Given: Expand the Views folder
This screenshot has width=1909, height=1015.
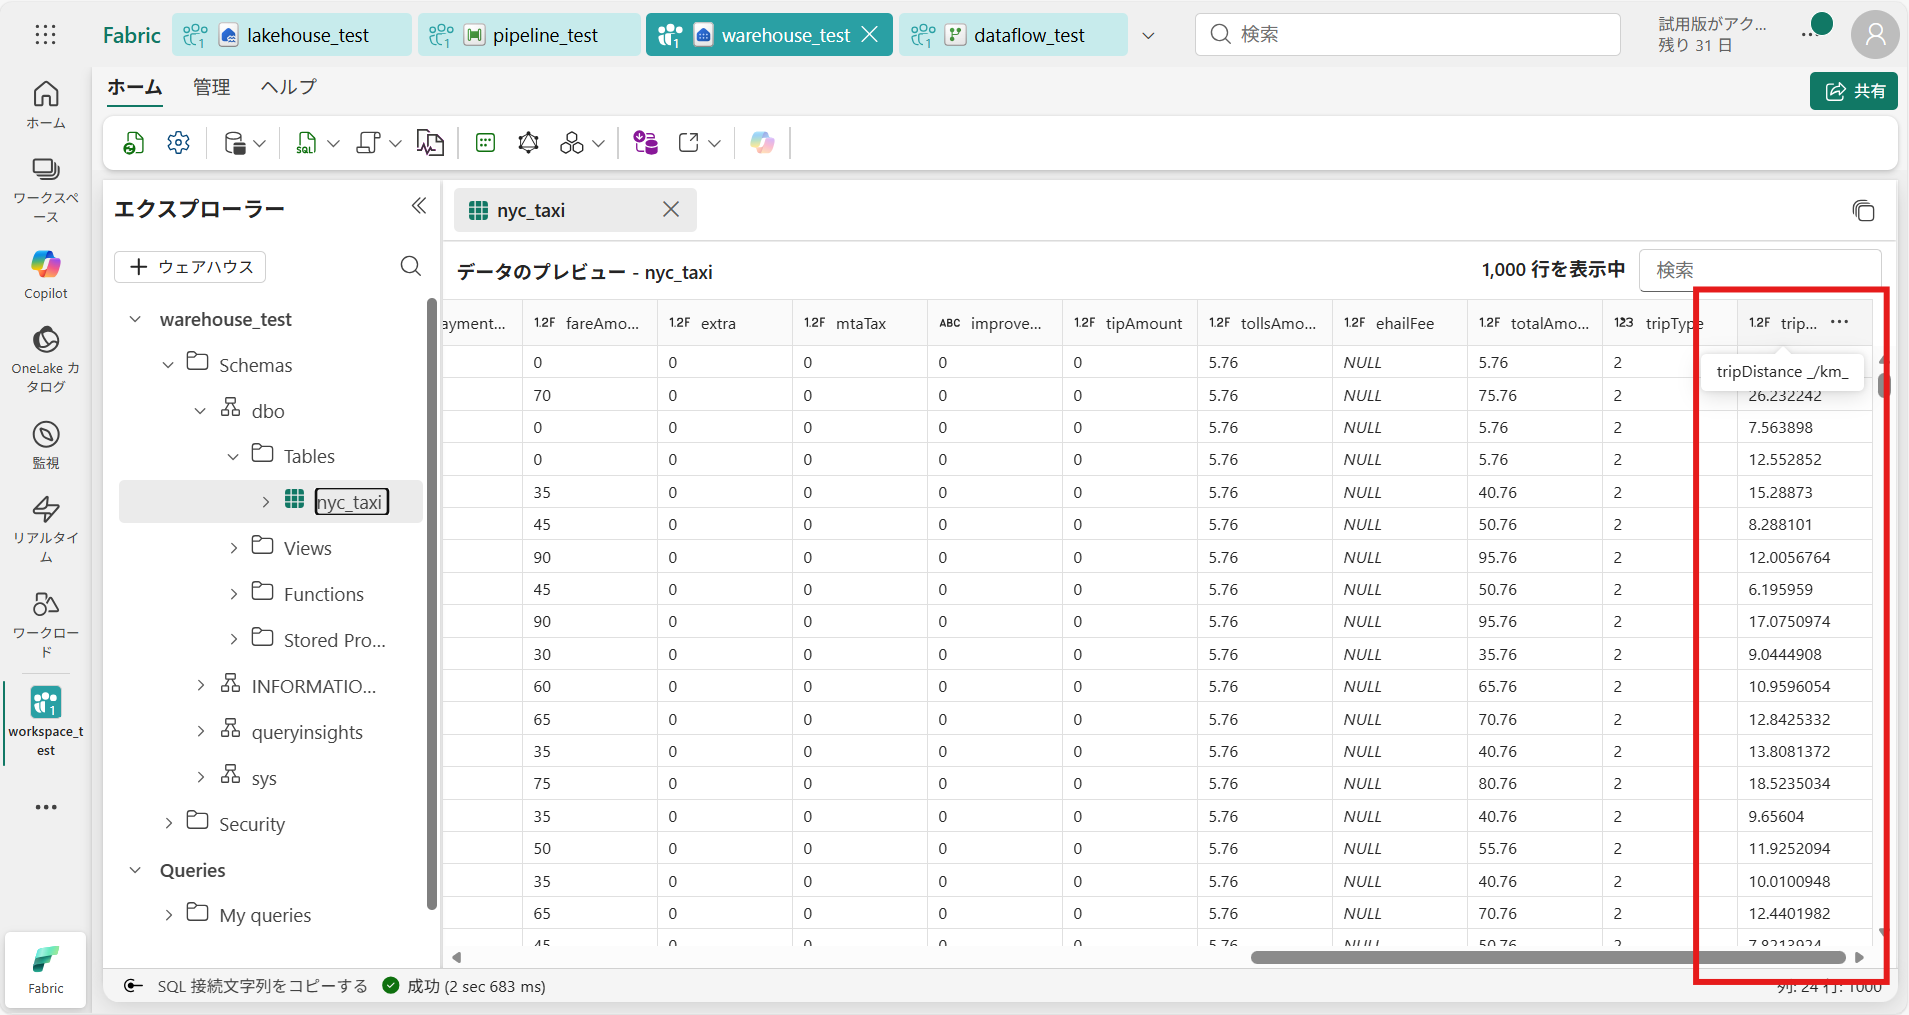Looking at the screenshot, I should tap(234, 548).
